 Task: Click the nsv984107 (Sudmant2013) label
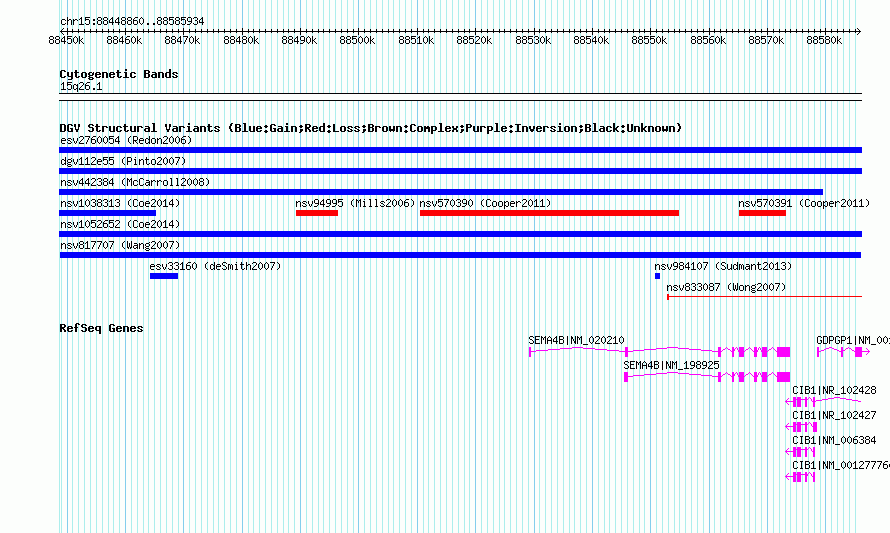click(x=723, y=266)
